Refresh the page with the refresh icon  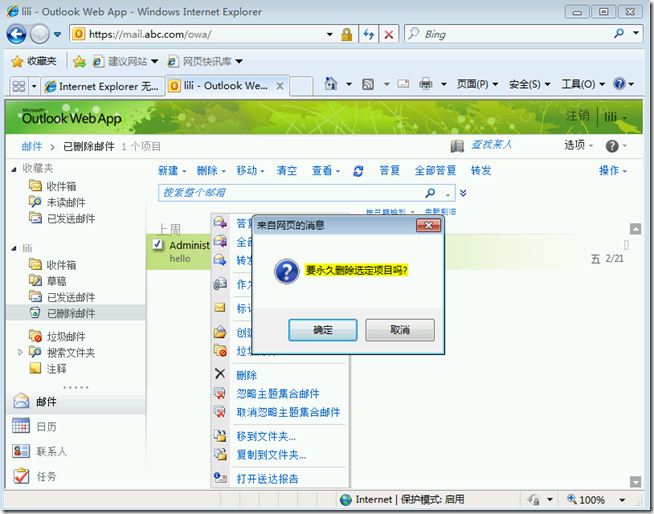point(369,34)
